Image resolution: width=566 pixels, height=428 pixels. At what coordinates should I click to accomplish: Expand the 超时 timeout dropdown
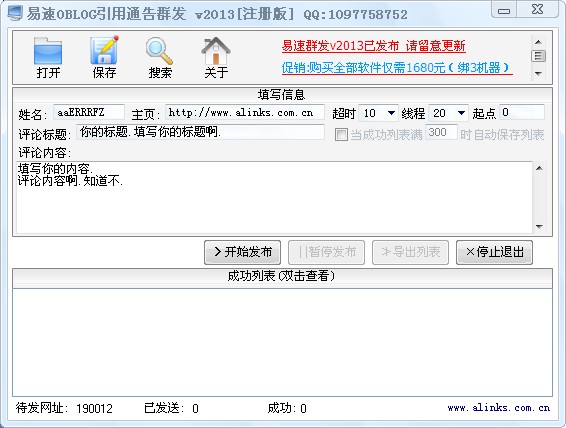tap(391, 113)
